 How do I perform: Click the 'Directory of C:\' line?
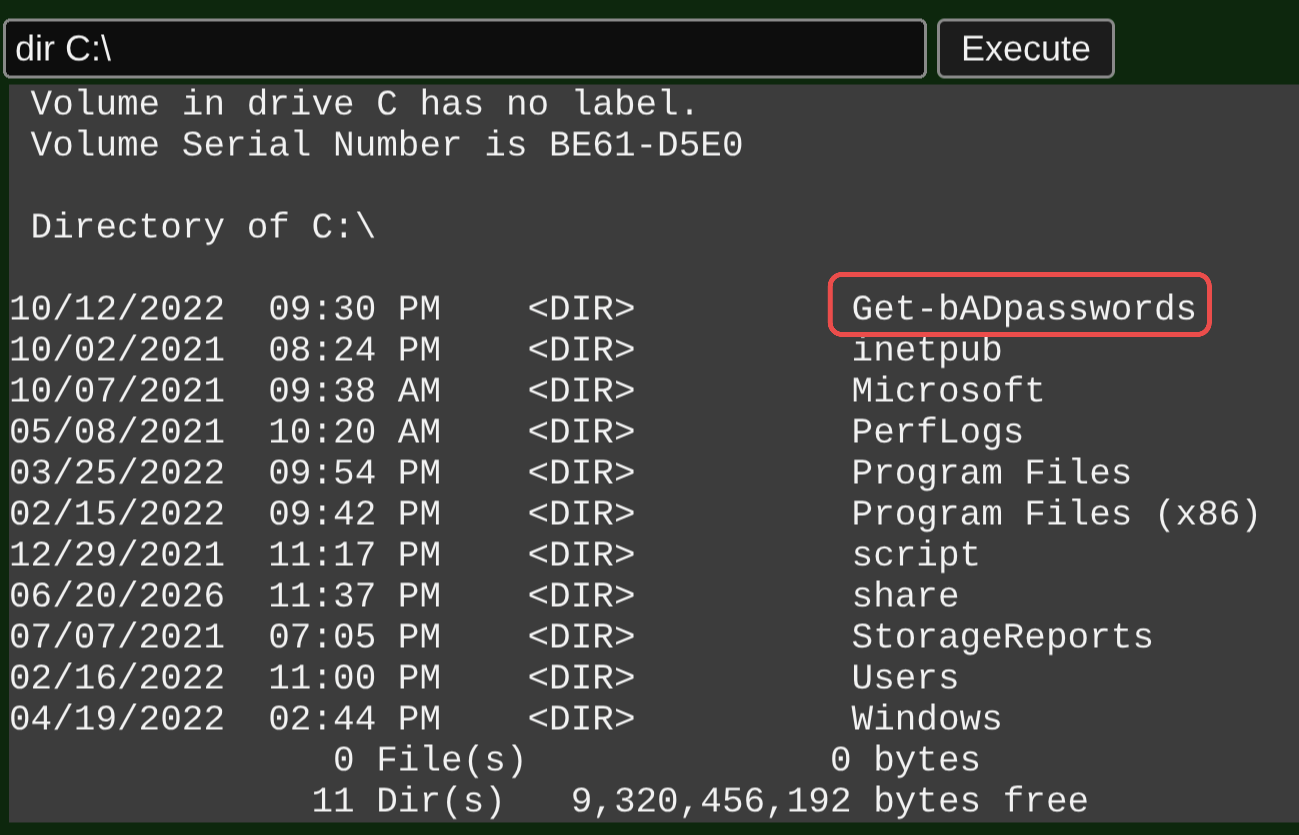click(x=203, y=227)
